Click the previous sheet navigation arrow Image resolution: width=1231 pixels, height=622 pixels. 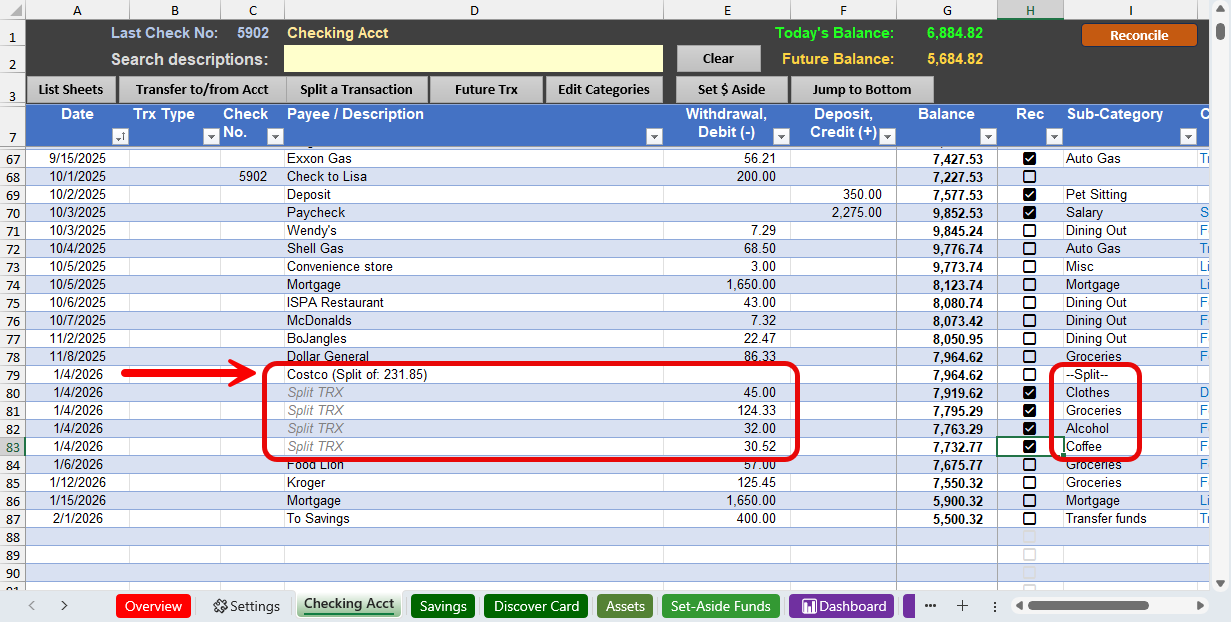pyautogui.click(x=32, y=606)
